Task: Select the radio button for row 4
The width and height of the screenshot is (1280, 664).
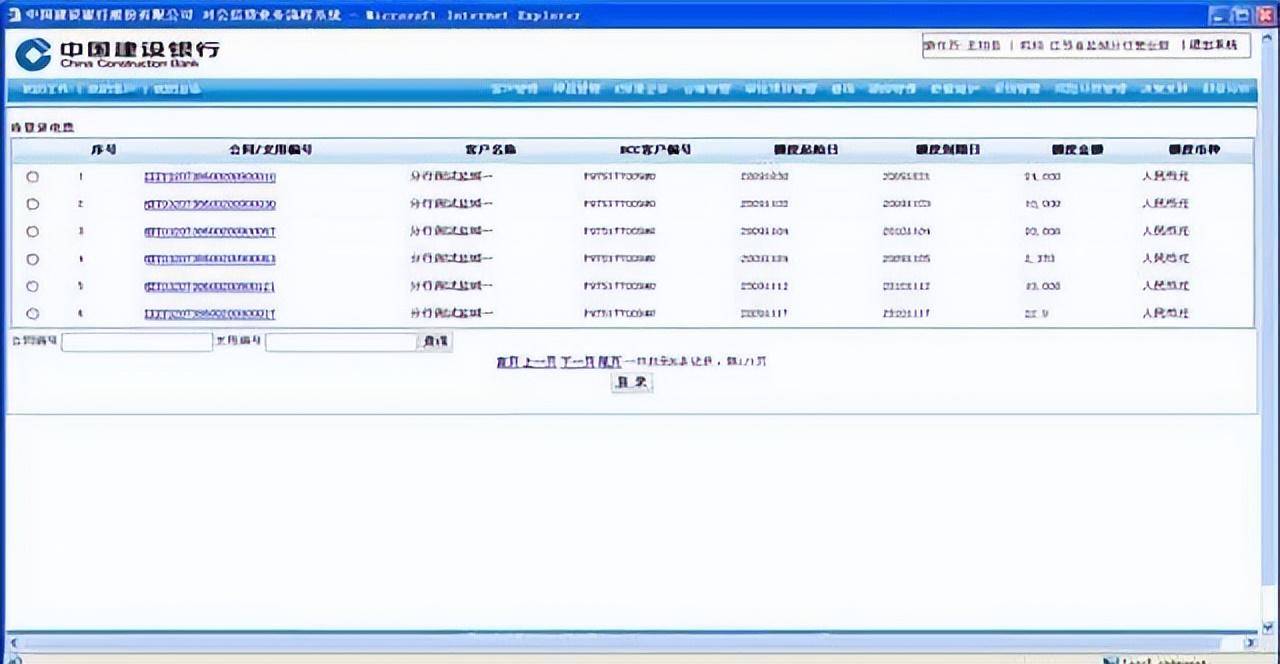Action: click(x=33, y=259)
